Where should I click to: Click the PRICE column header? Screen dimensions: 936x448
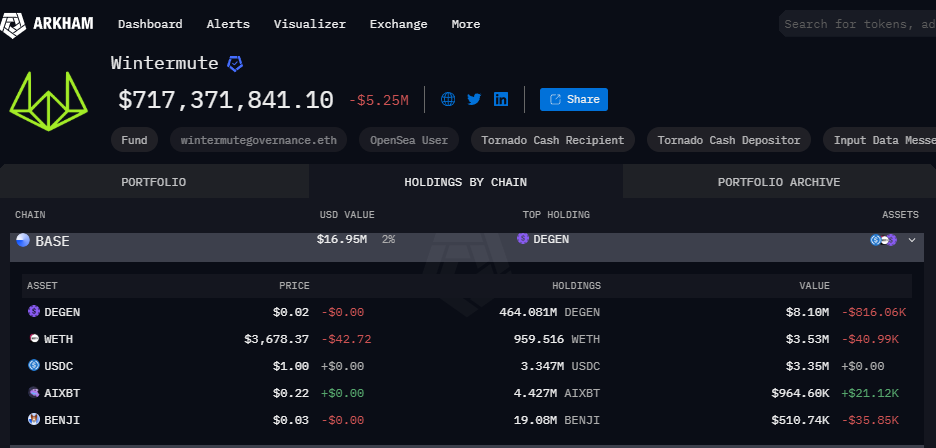(x=294, y=286)
